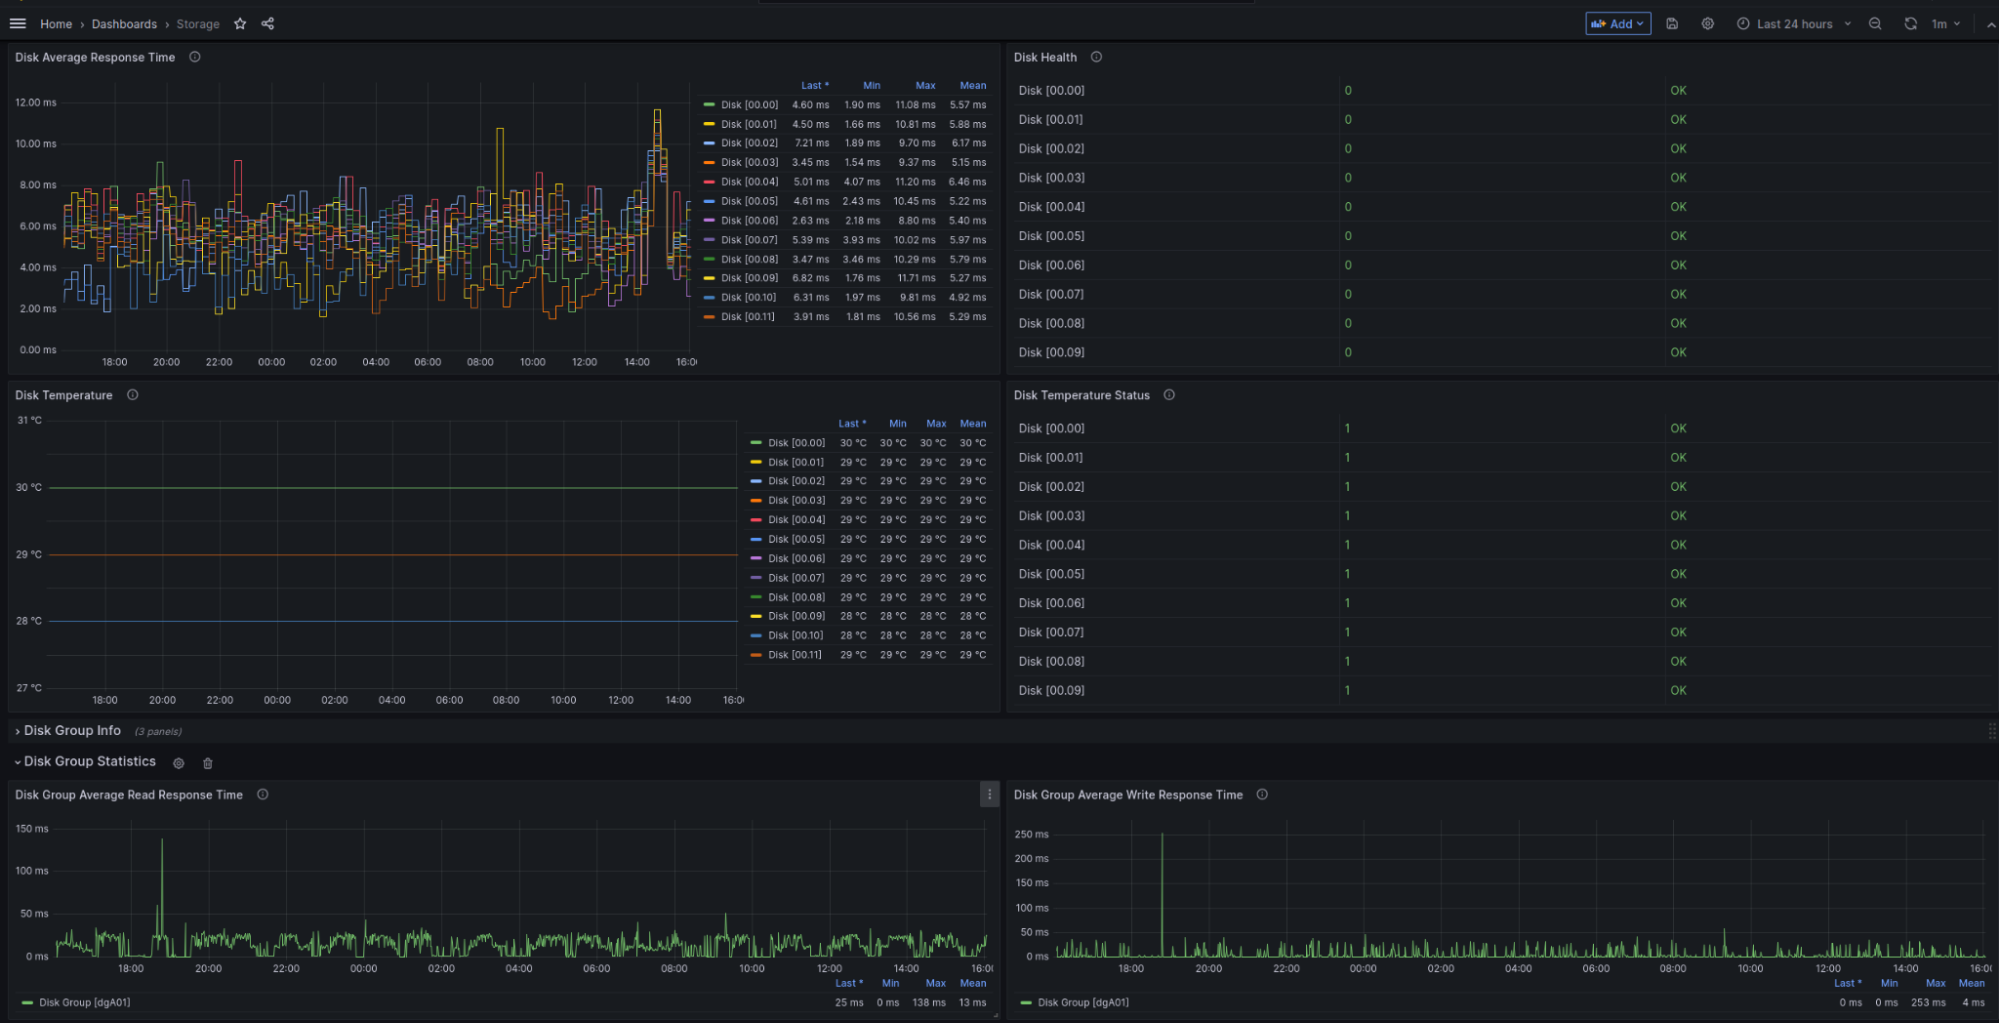This screenshot has height=1023, width=1999.
Task: Click the 253 ms max value in write legend
Action: click(x=1928, y=1002)
